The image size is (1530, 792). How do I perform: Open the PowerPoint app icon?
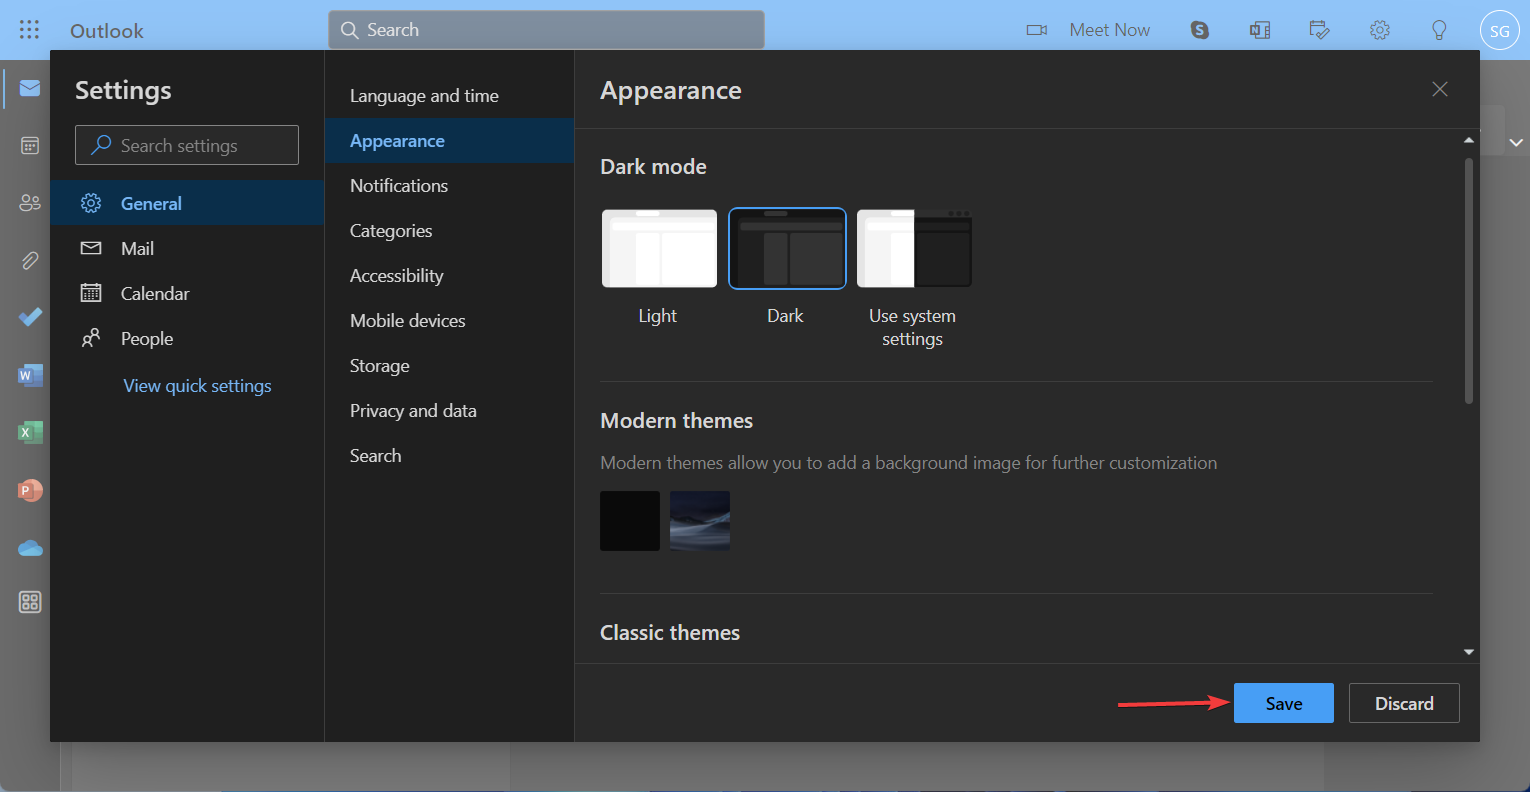(x=30, y=491)
